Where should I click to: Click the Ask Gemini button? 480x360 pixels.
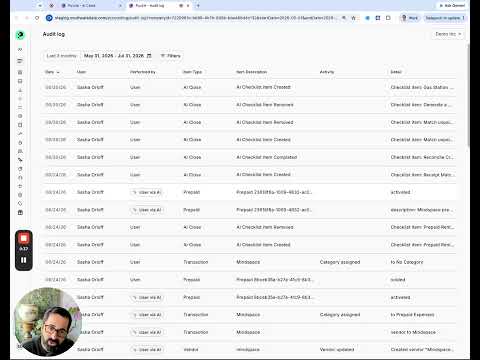click(452, 6)
